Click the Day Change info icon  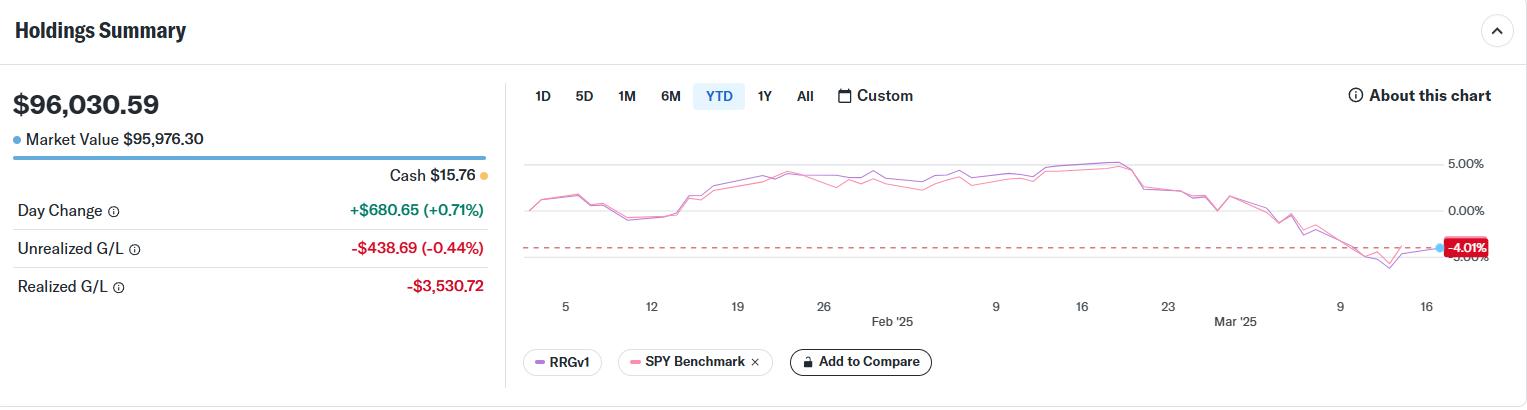(x=114, y=212)
